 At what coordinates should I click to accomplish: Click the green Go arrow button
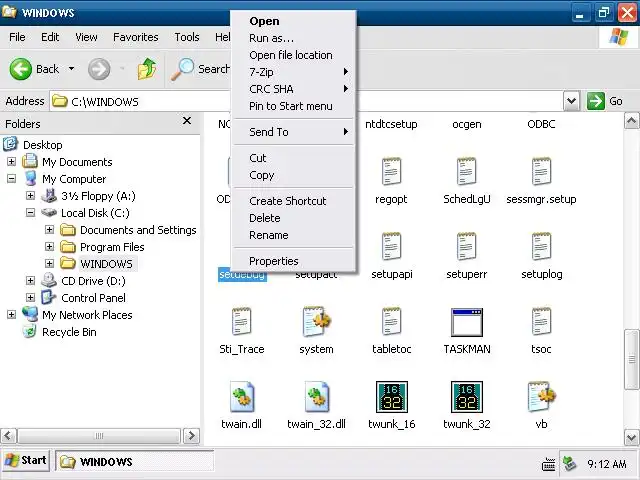point(596,101)
